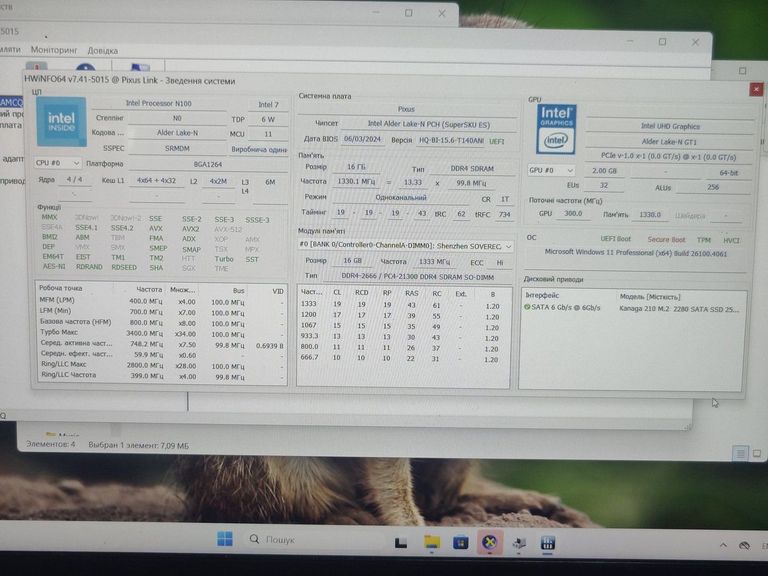768x576 pixels.
Task: Select the Турбо Макс operating point row
Action: click(x=162, y=333)
